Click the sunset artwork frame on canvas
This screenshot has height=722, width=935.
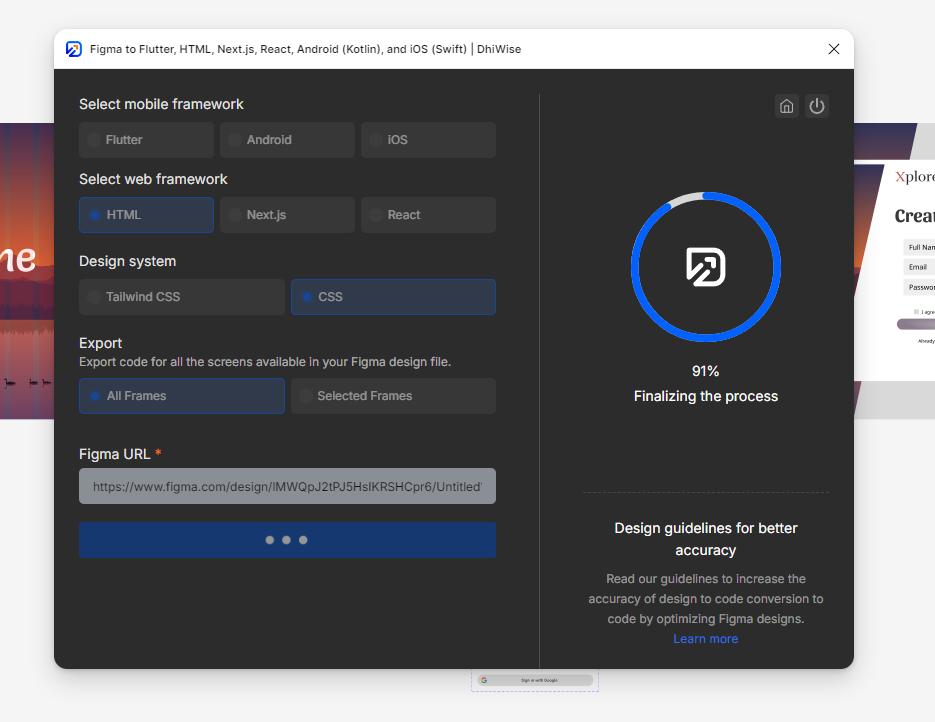(x=27, y=271)
